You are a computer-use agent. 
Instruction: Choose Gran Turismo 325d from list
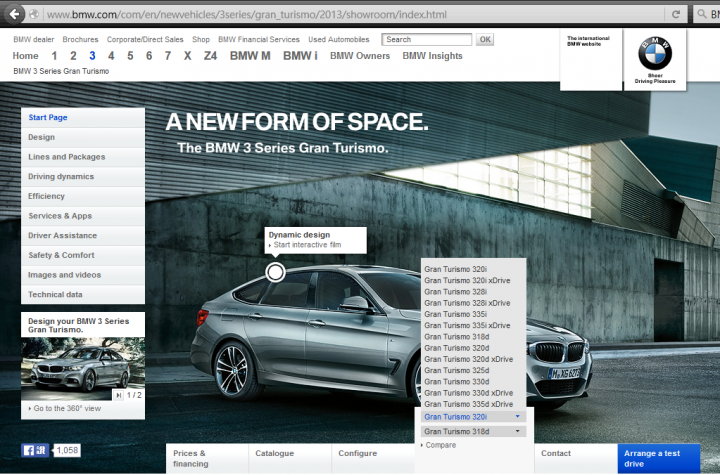pyautogui.click(x=456, y=370)
